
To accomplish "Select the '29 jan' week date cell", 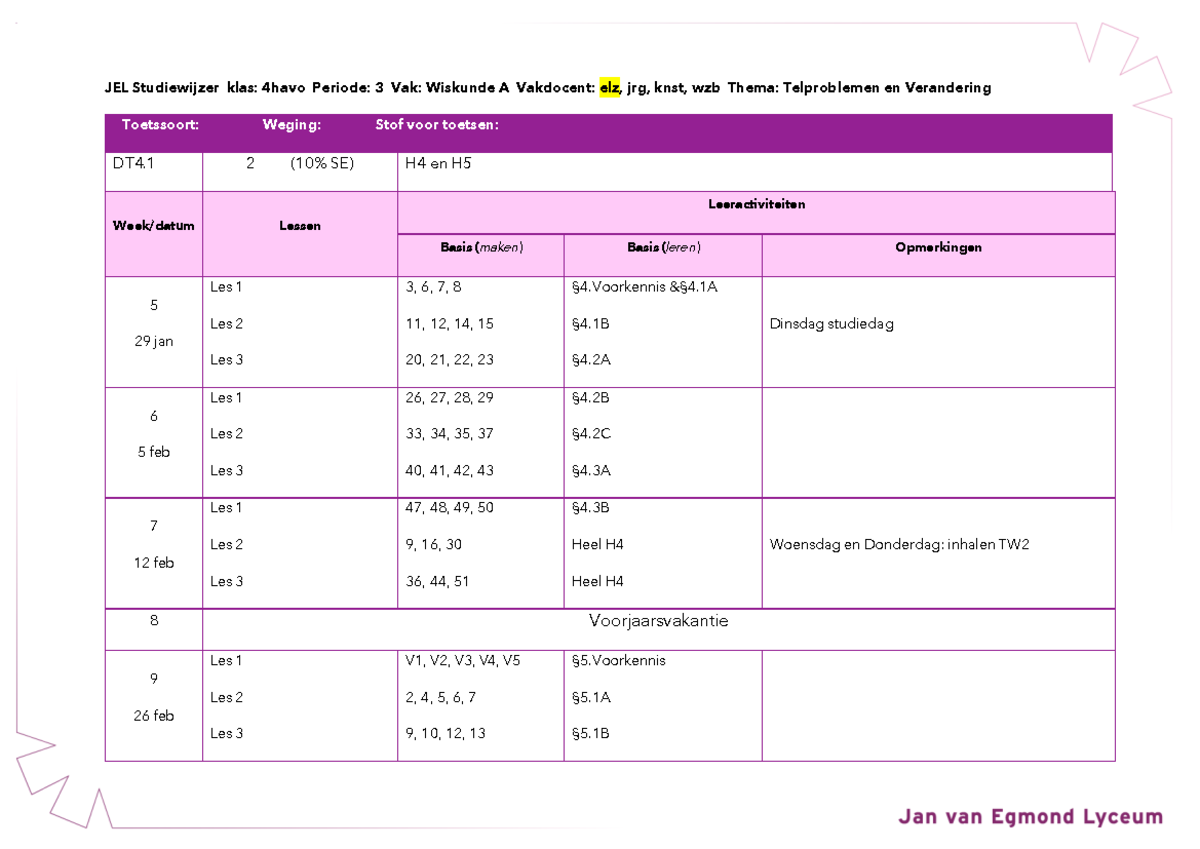I will tap(152, 340).
